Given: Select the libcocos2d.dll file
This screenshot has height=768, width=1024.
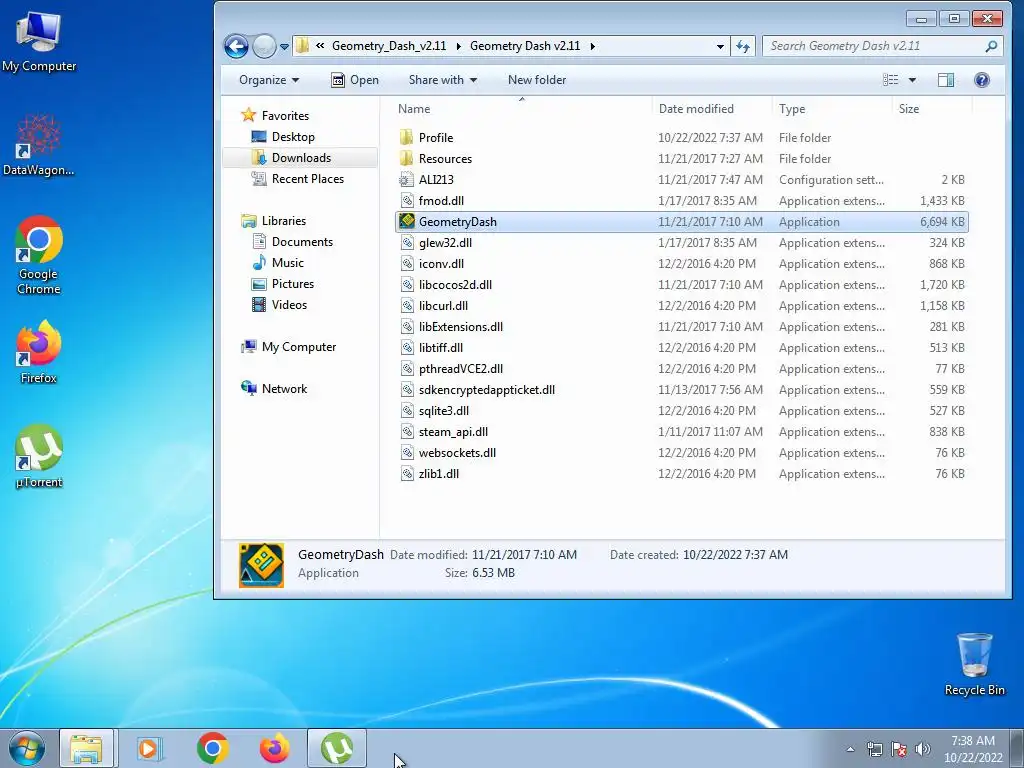Looking at the screenshot, I should pos(682,285).
